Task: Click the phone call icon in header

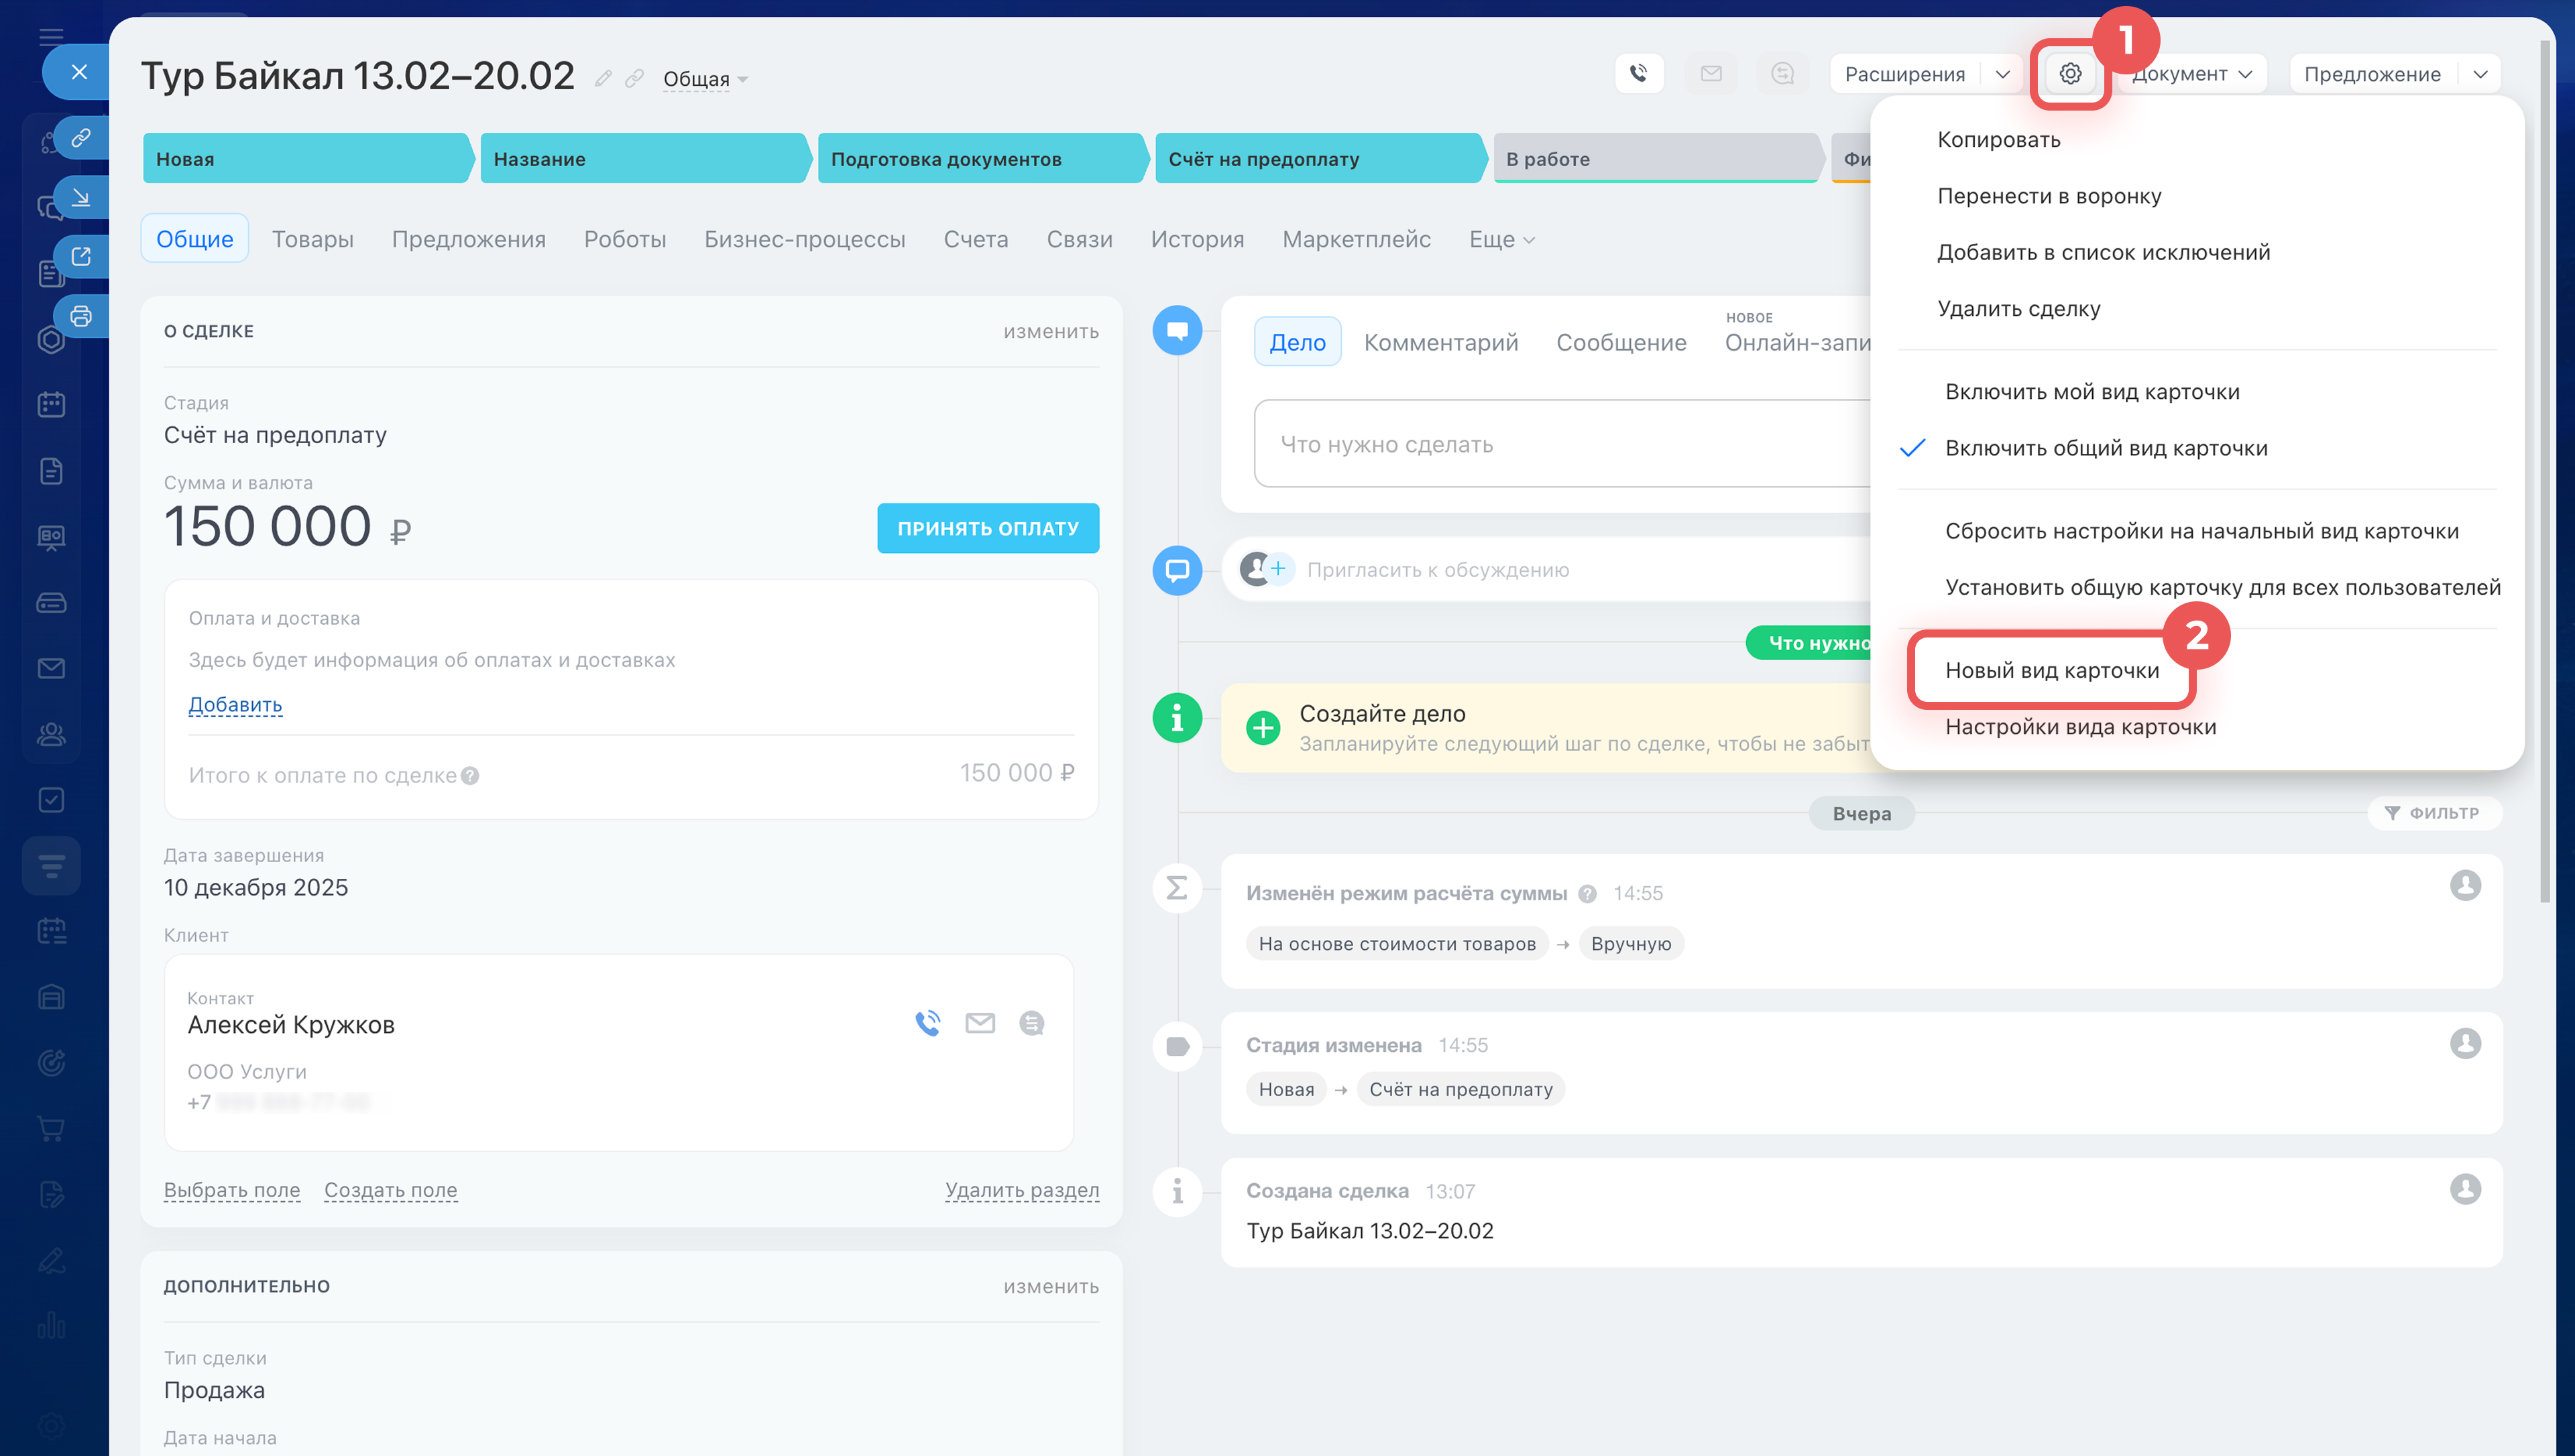Action: pos(1638,74)
